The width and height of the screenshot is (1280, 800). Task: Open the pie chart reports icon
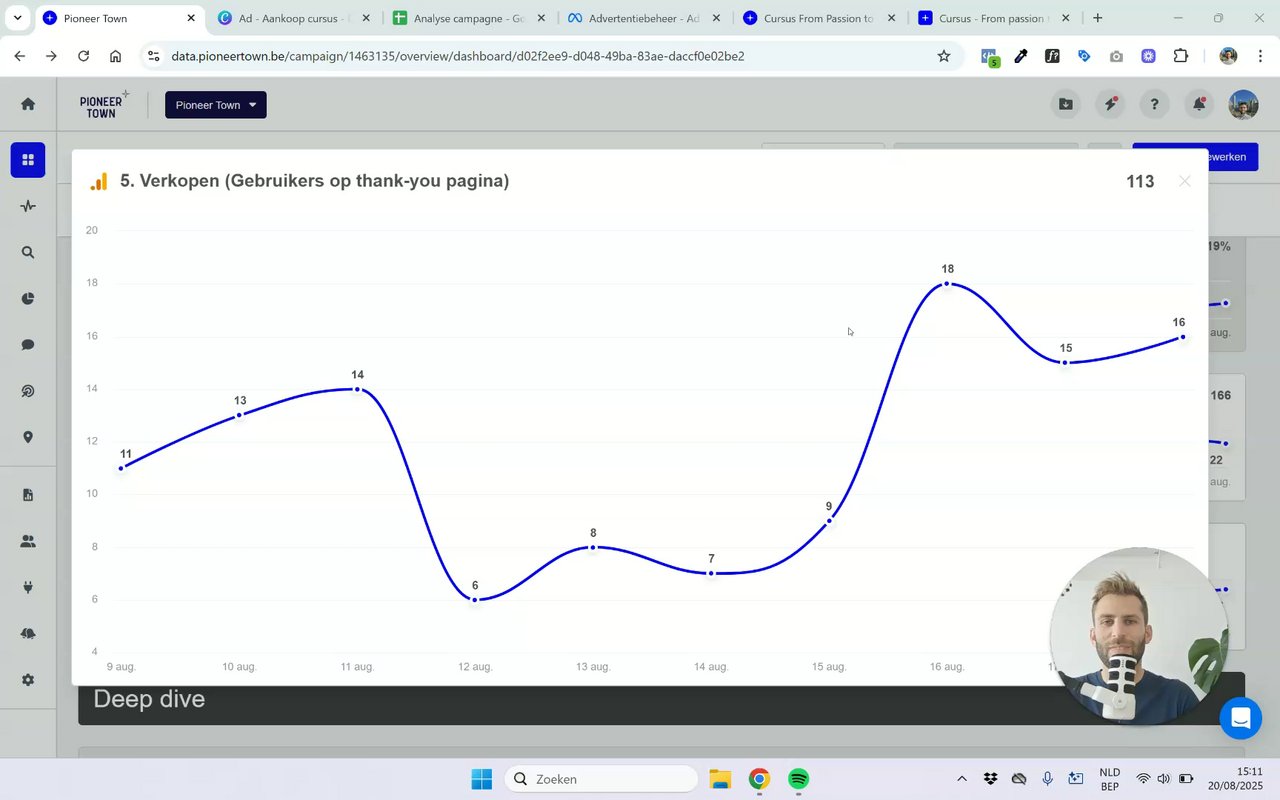[28, 299]
